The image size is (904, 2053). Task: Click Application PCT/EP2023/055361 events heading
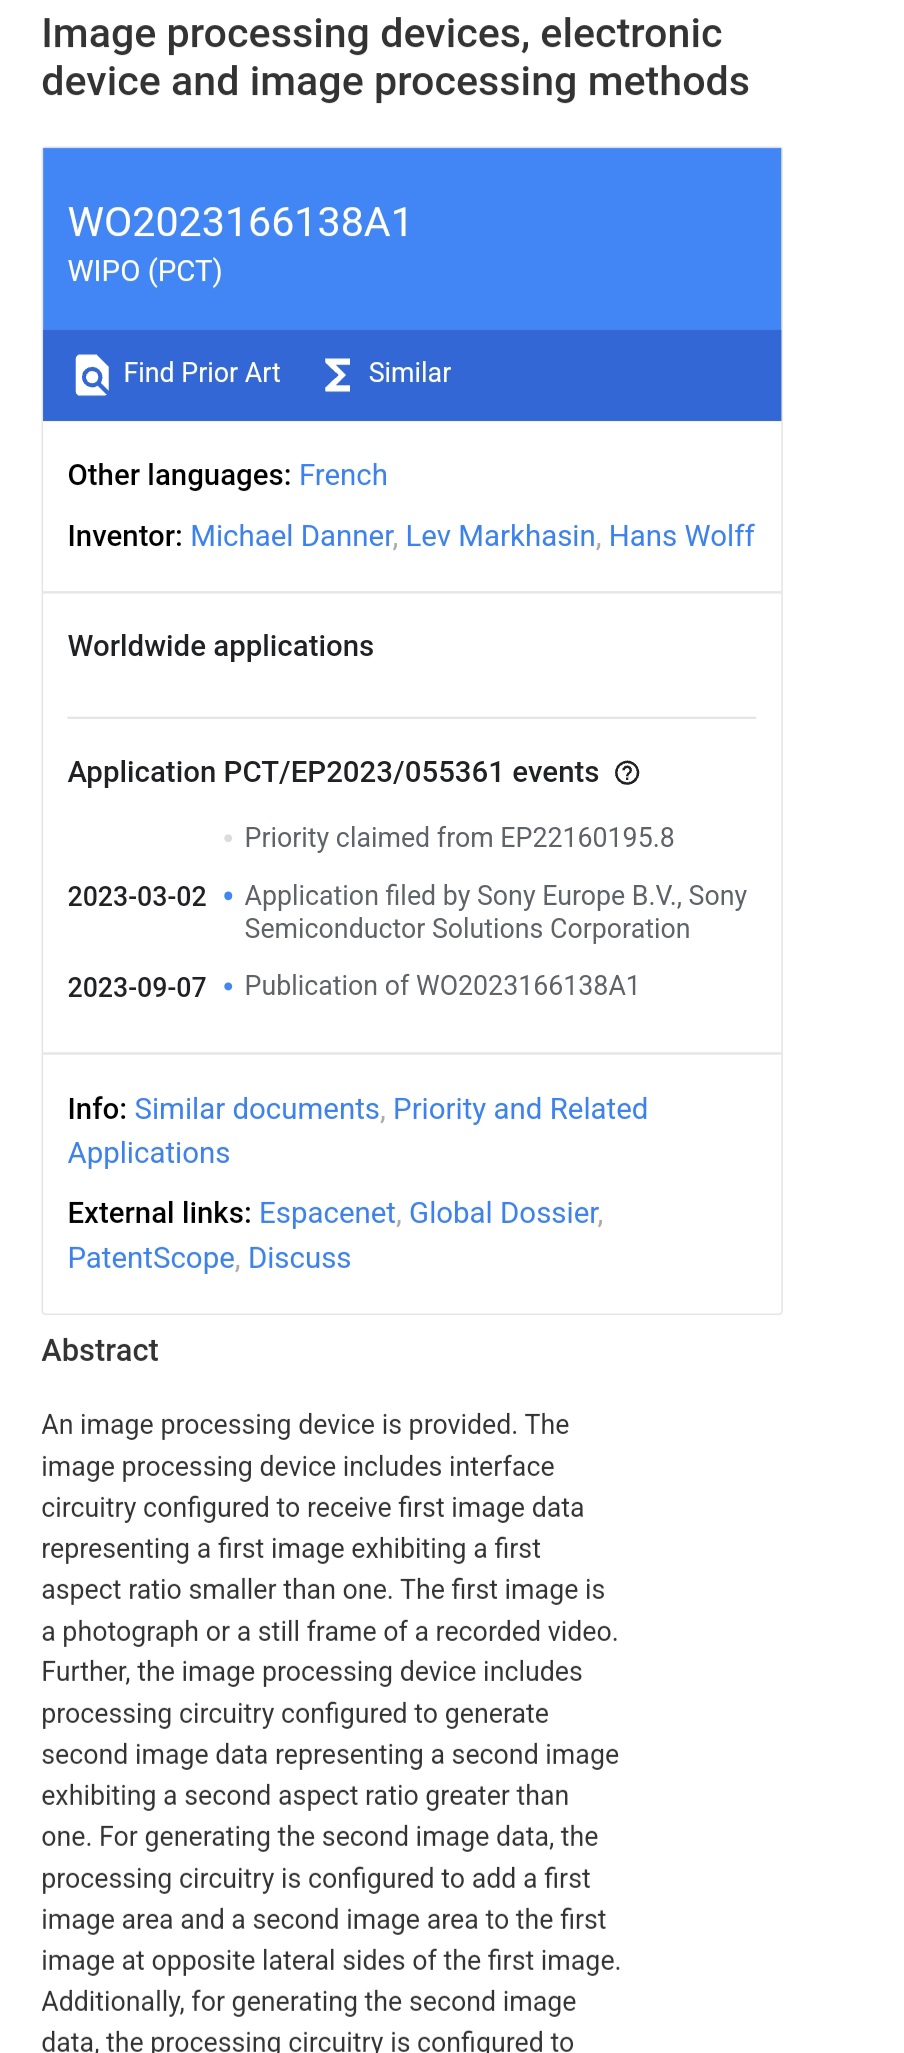333,772
